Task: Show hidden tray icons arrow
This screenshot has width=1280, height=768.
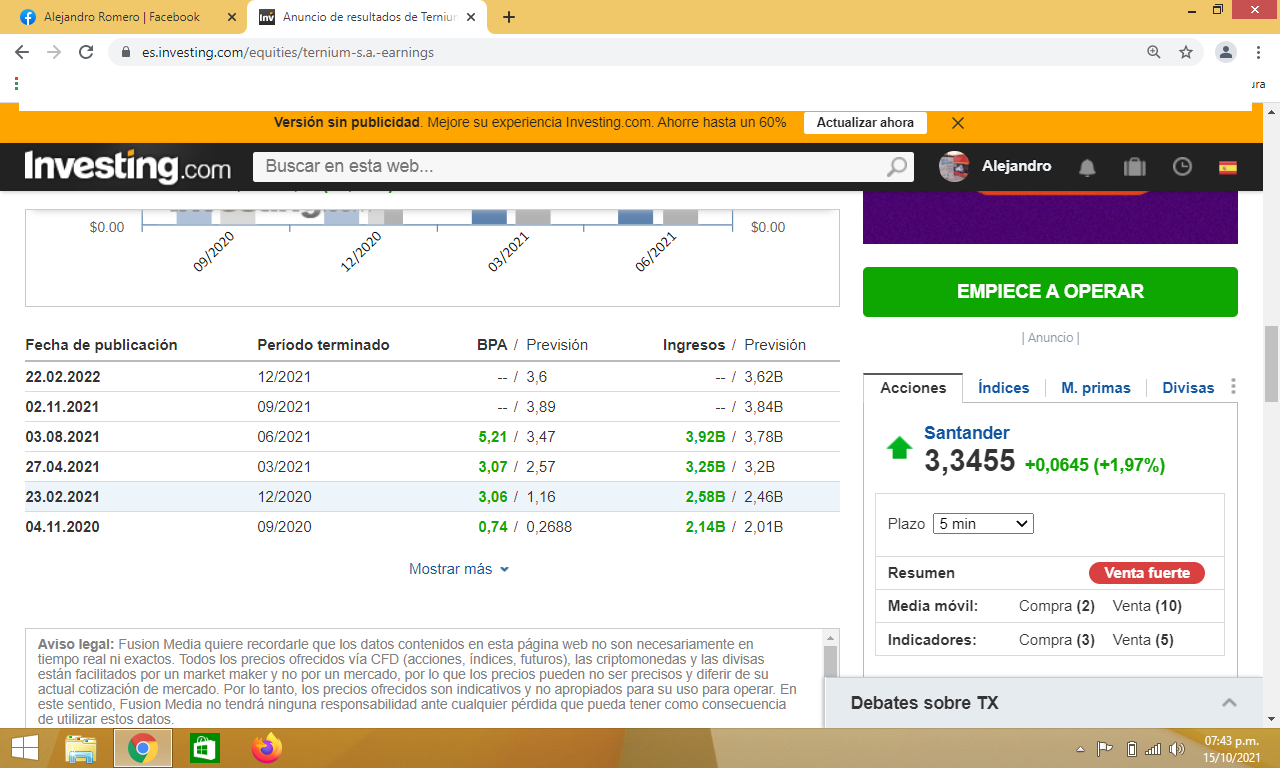Action: point(1080,749)
